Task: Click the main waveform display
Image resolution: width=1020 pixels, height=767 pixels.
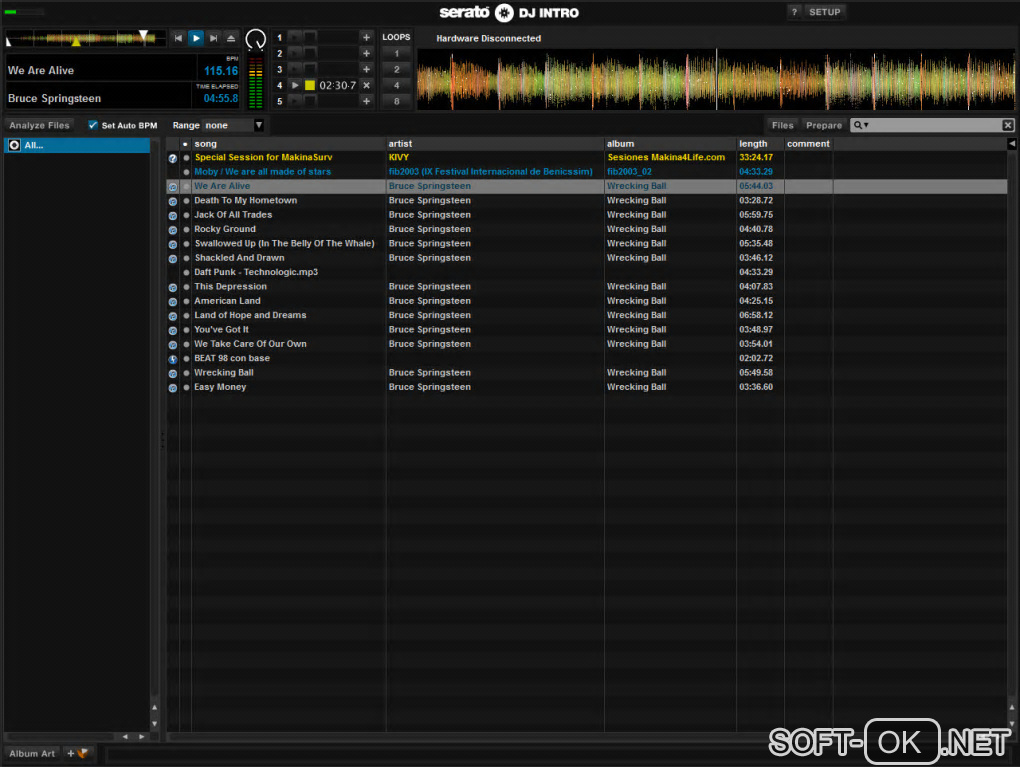Action: click(715, 79)
